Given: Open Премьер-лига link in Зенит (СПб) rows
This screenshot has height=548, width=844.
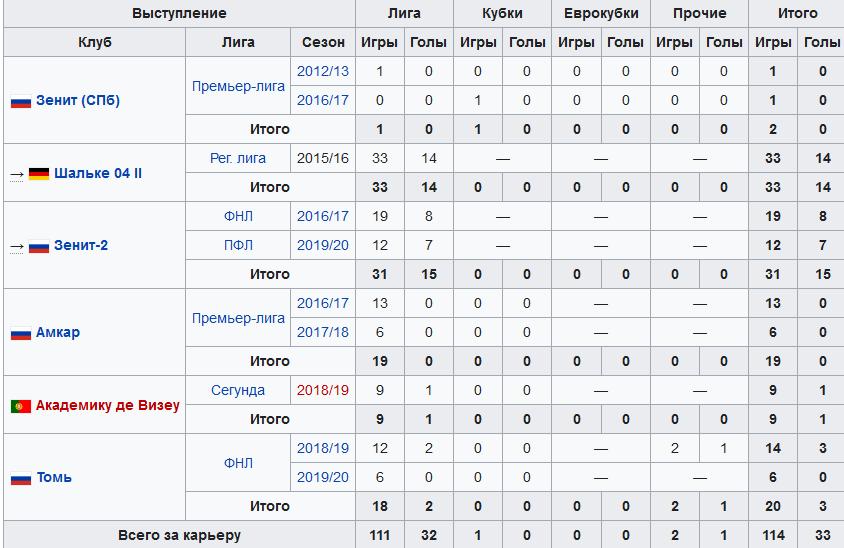Looking at the screenshot, I should pyautogui.click(x=238, y=86).
